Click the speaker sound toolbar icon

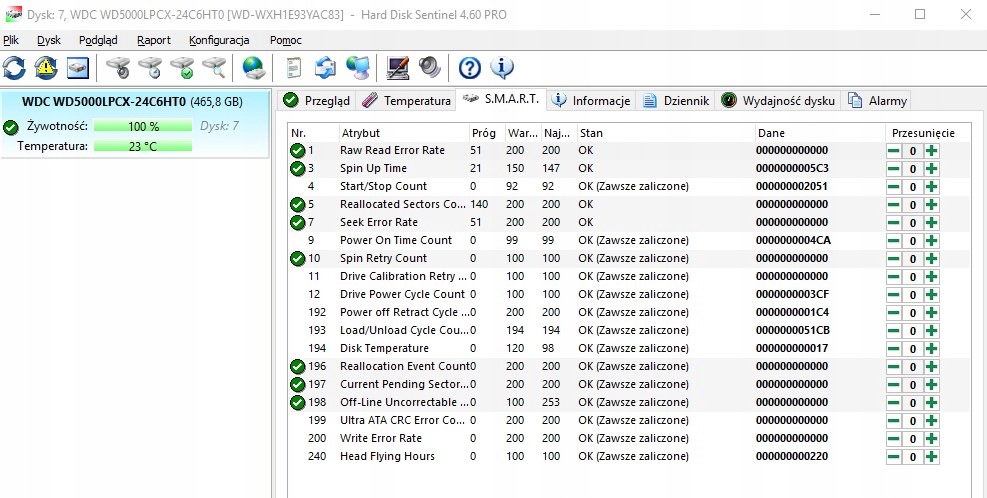coord(429,67)
